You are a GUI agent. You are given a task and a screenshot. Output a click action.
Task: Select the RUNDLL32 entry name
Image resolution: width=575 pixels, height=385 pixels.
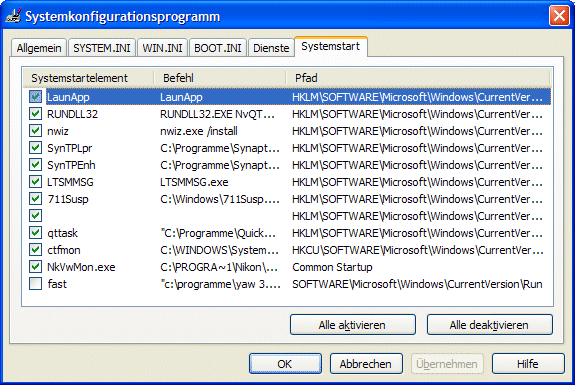[x=73, y=114]
